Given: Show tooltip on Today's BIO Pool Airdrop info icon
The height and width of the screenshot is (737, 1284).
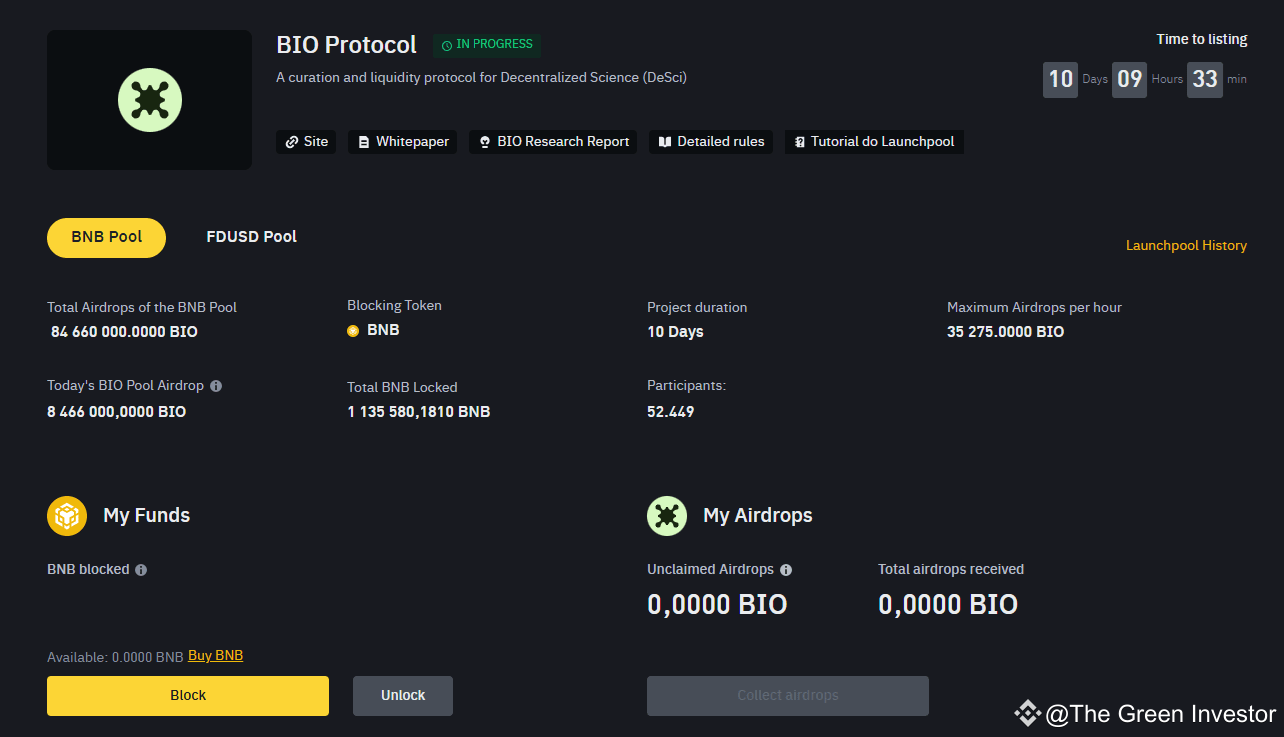Looking at the screenshot, I should click(x=218, y=385).
